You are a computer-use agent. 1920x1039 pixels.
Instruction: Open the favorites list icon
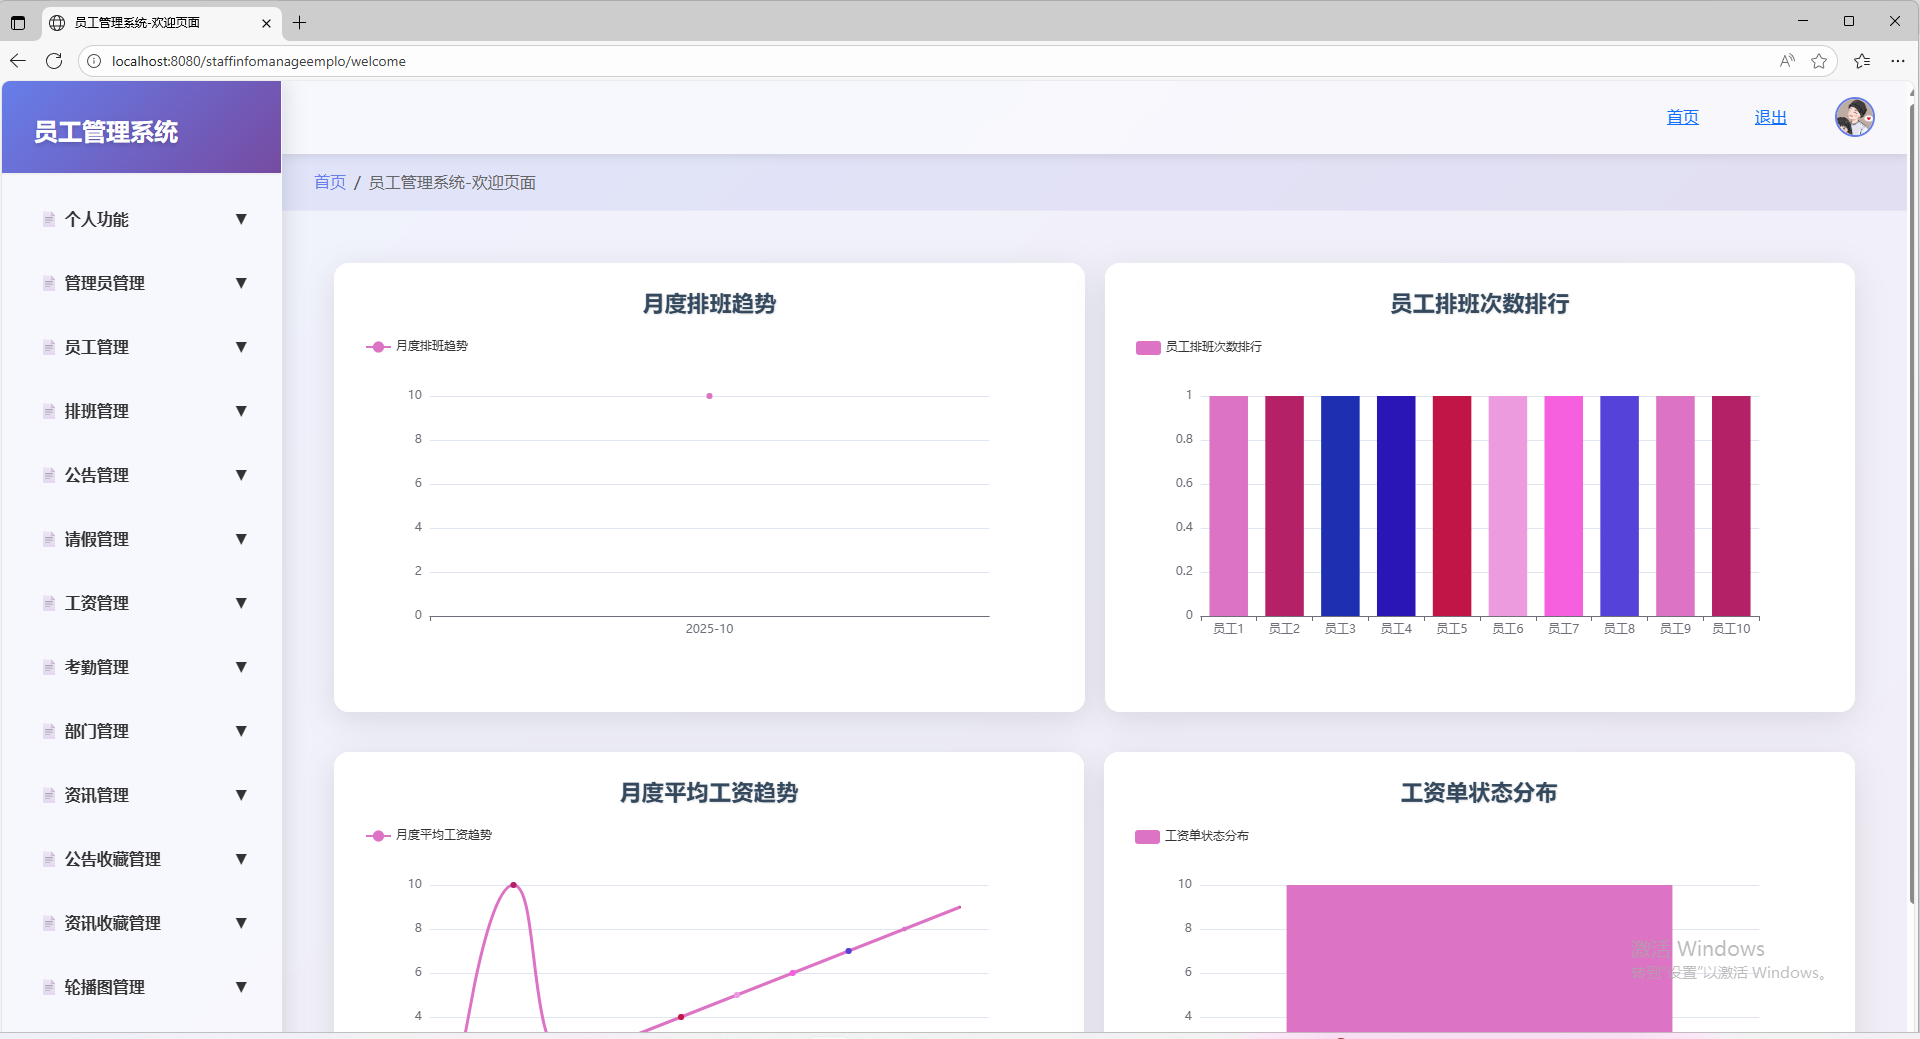point(1862,61)
